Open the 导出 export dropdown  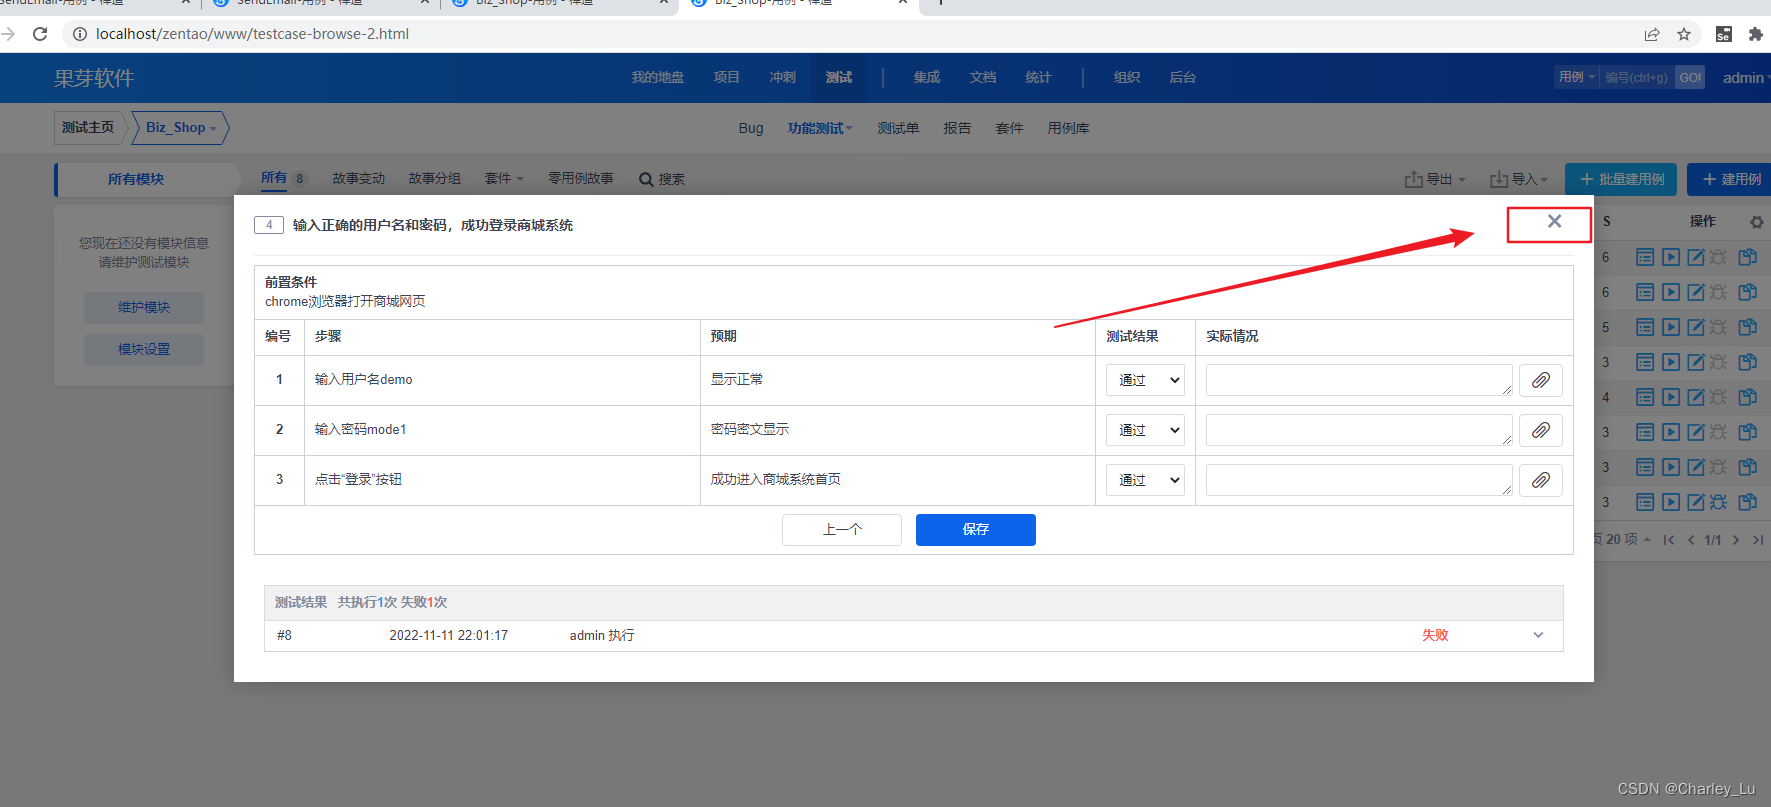pos(1435,179)
